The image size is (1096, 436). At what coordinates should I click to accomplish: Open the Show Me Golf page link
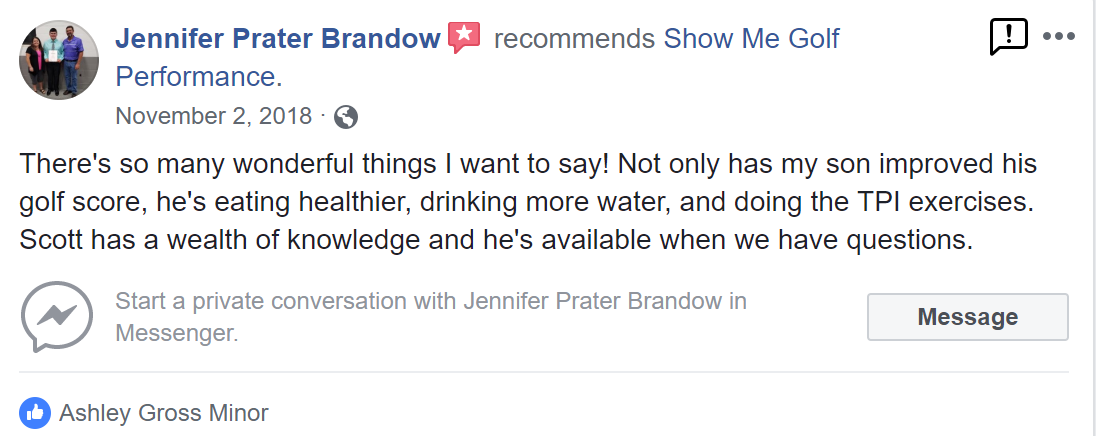point(751,38)
